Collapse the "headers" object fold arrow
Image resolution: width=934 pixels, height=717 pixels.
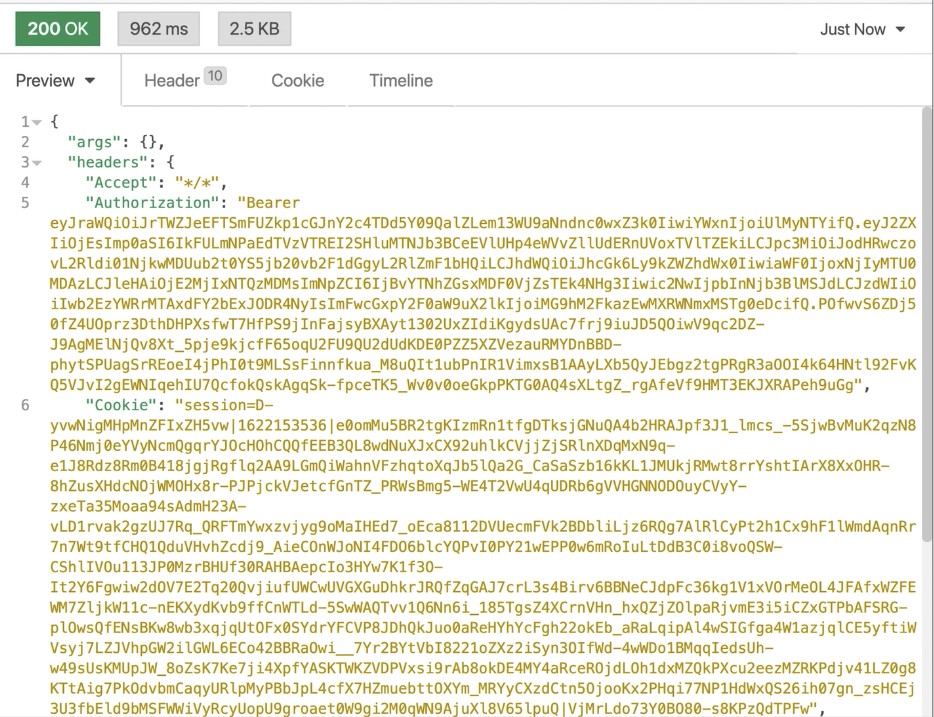tap(38, 162)
